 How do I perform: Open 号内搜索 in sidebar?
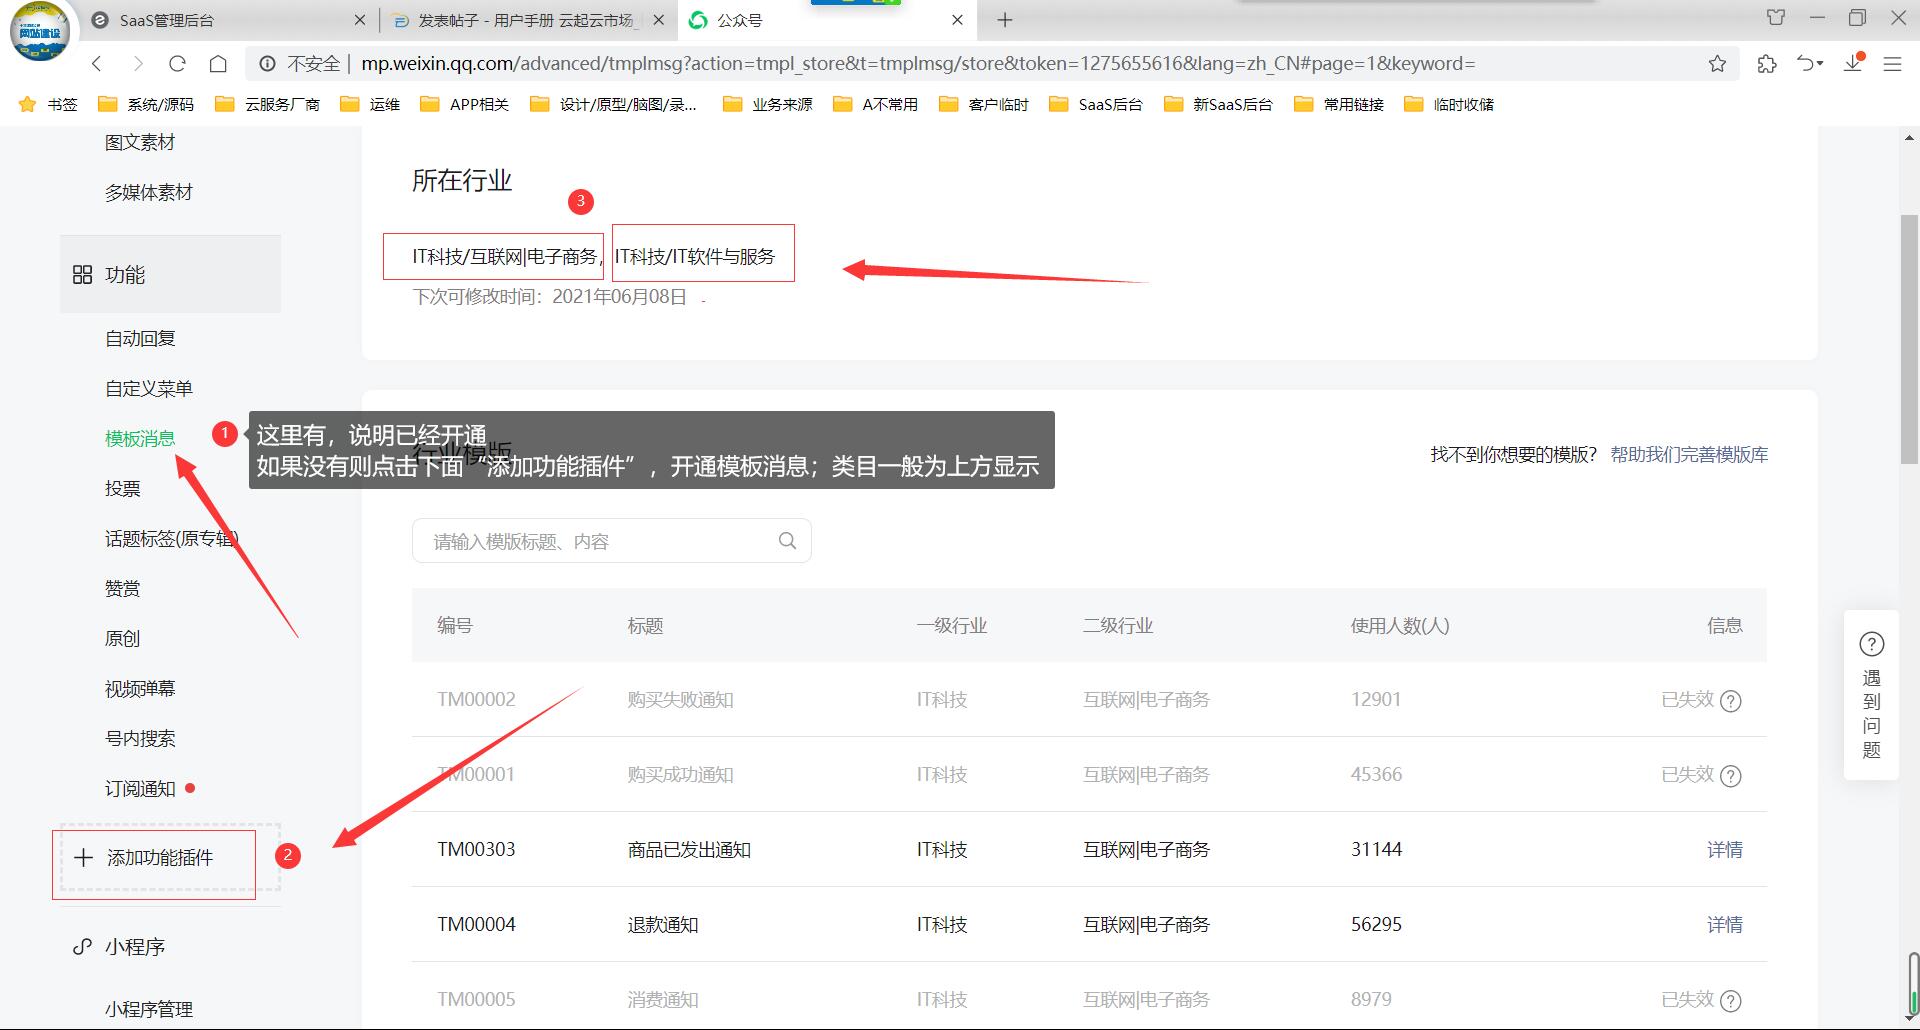pos(140,739)
